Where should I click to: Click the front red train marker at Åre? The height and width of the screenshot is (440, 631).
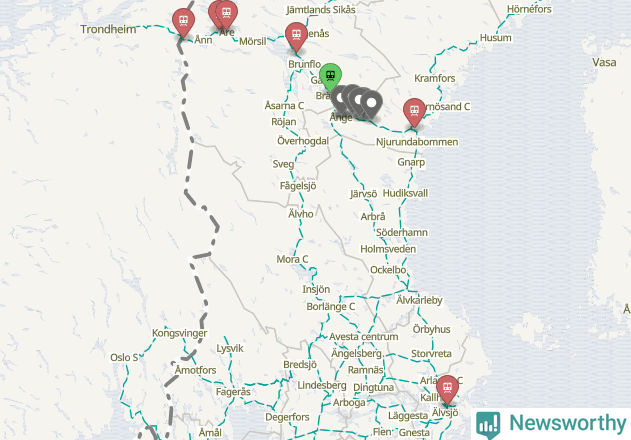pos(227,14)
